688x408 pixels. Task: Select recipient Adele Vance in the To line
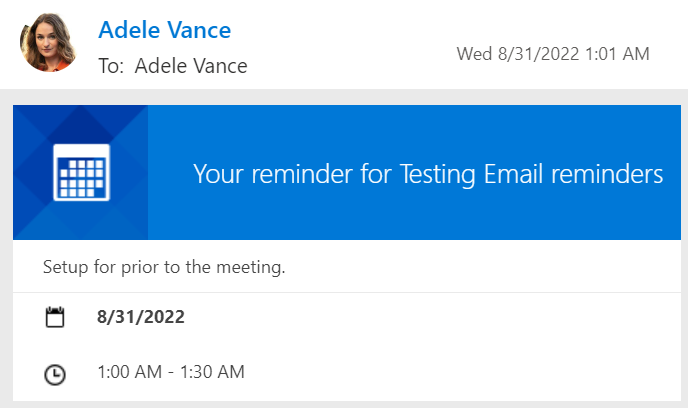(x=190, y=66)
